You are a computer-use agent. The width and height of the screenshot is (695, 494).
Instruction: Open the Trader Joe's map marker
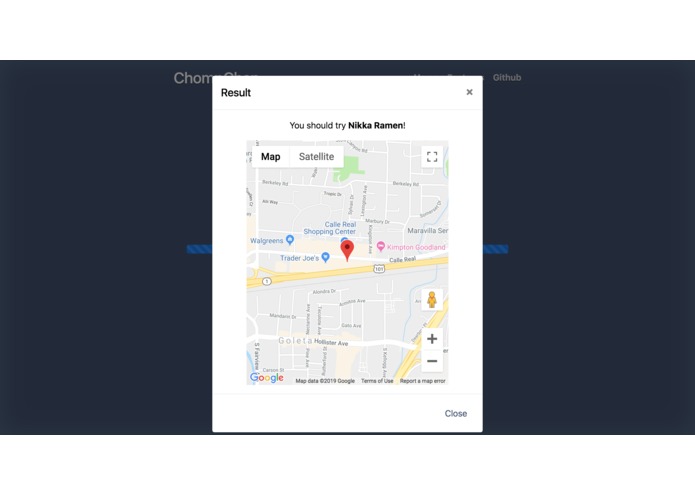coord(325,257)
